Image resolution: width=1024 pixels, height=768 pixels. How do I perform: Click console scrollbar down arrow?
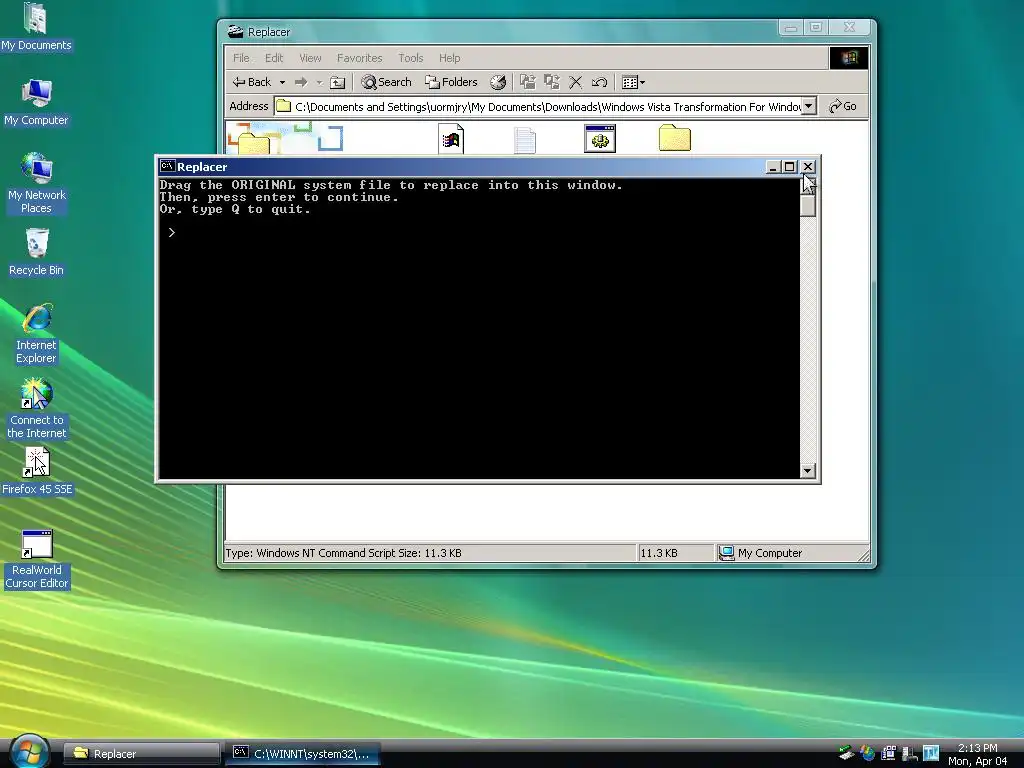808,471
